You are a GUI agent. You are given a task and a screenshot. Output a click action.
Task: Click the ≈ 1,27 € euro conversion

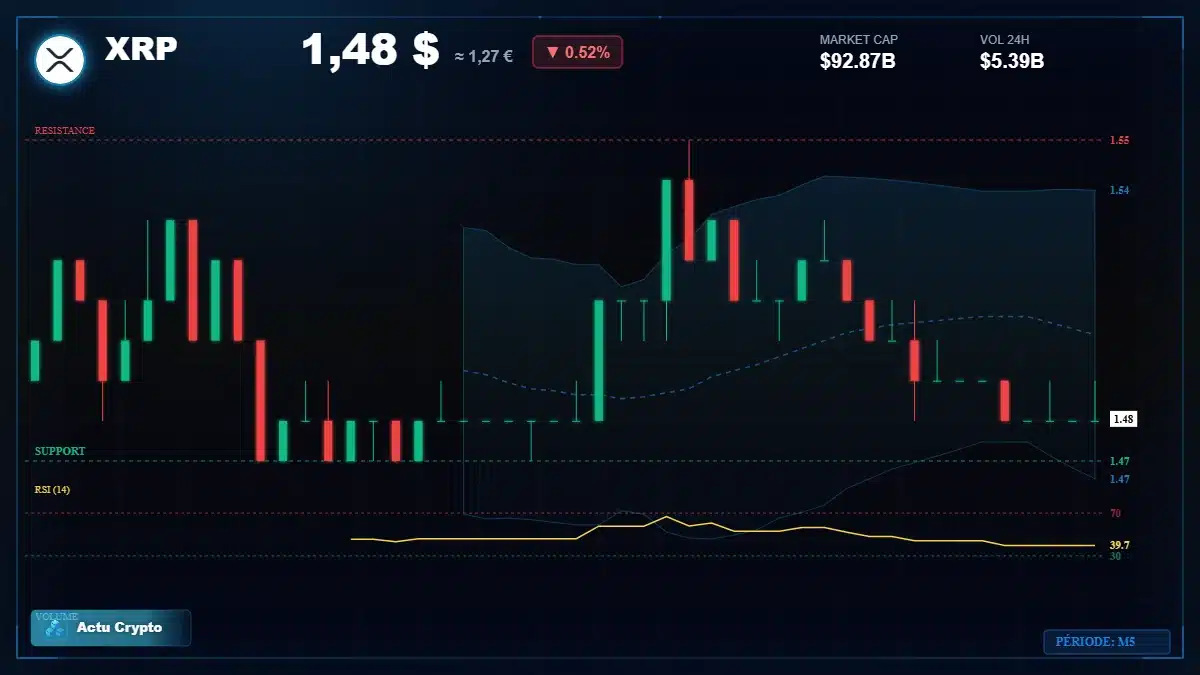pos(483,56)
